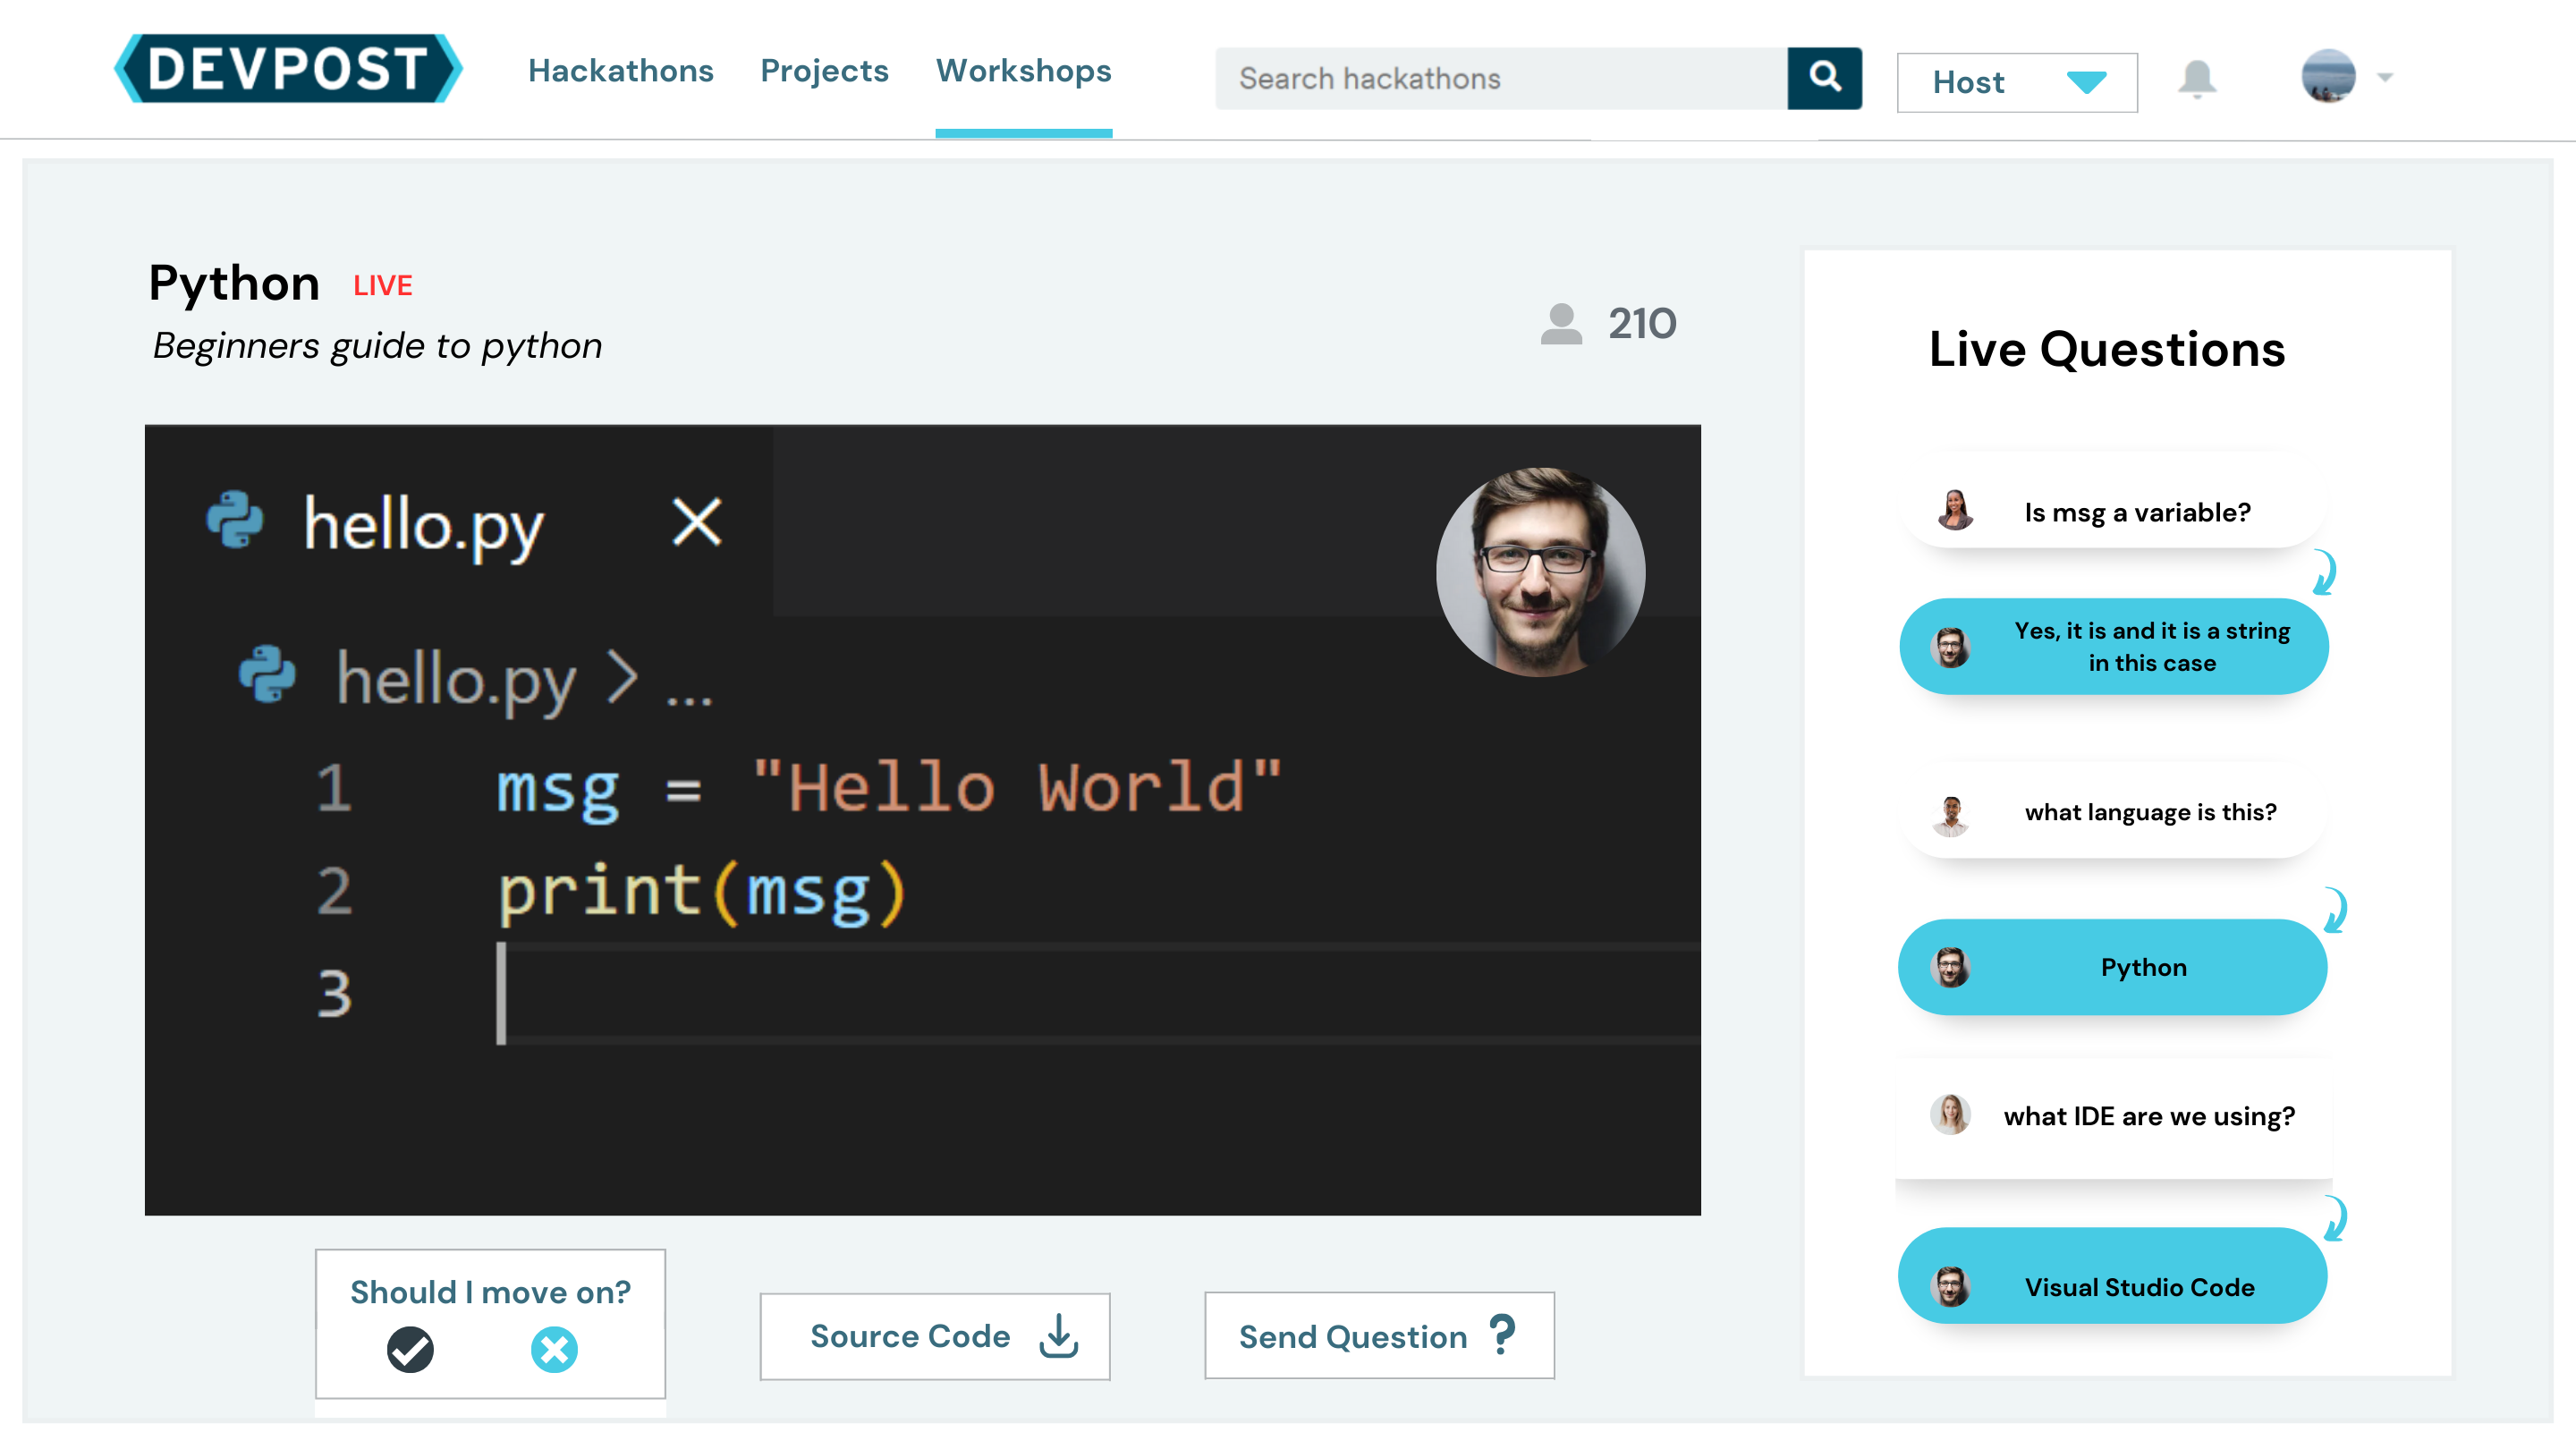This screenshot has height=1449, width=2576.
Task: Click the Workshops navigation tab
Action: pos(1023,70)
